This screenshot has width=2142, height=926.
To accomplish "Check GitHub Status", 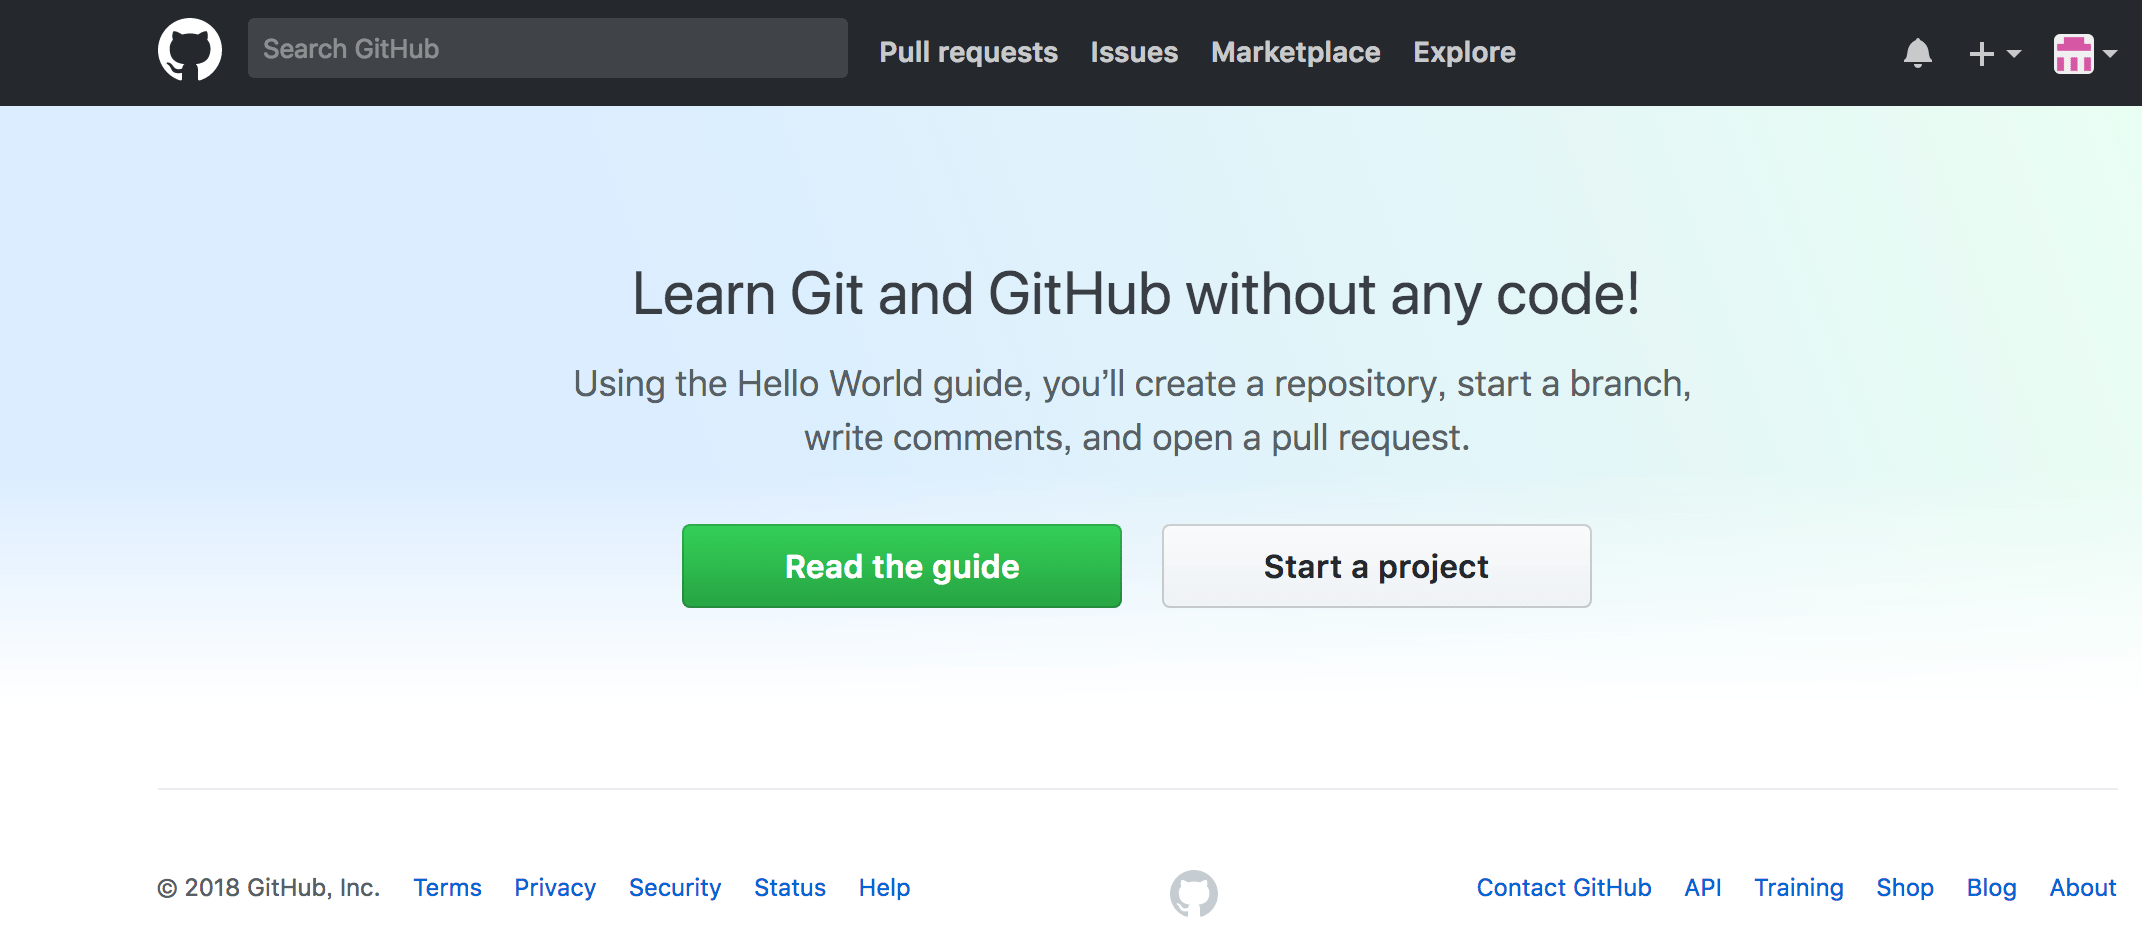I will [790, 887].
